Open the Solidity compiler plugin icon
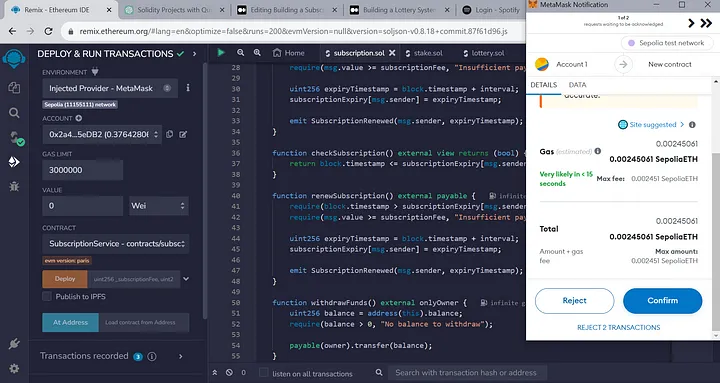Image resolution: width=720 pixels, height=383 pixels. [15, 138]
